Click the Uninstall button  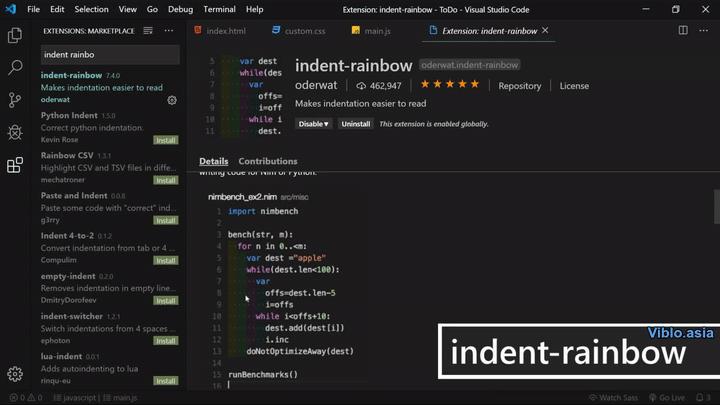click(355, 124)
